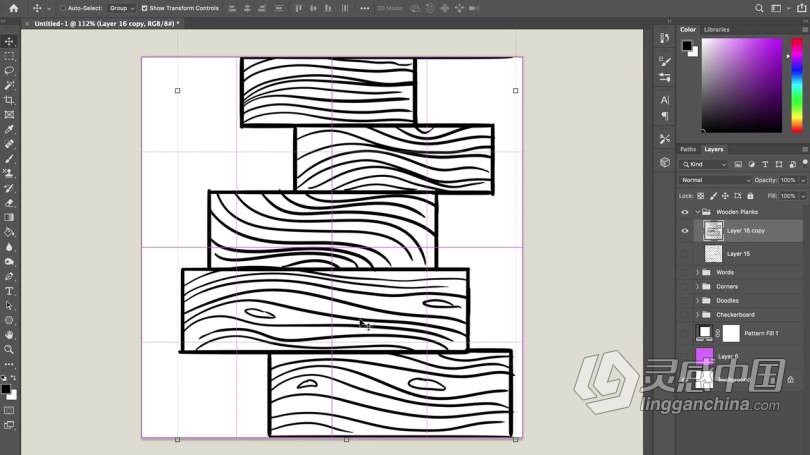Select the Eraser tool
The image size is (810, 455).
tap(9, 203)
